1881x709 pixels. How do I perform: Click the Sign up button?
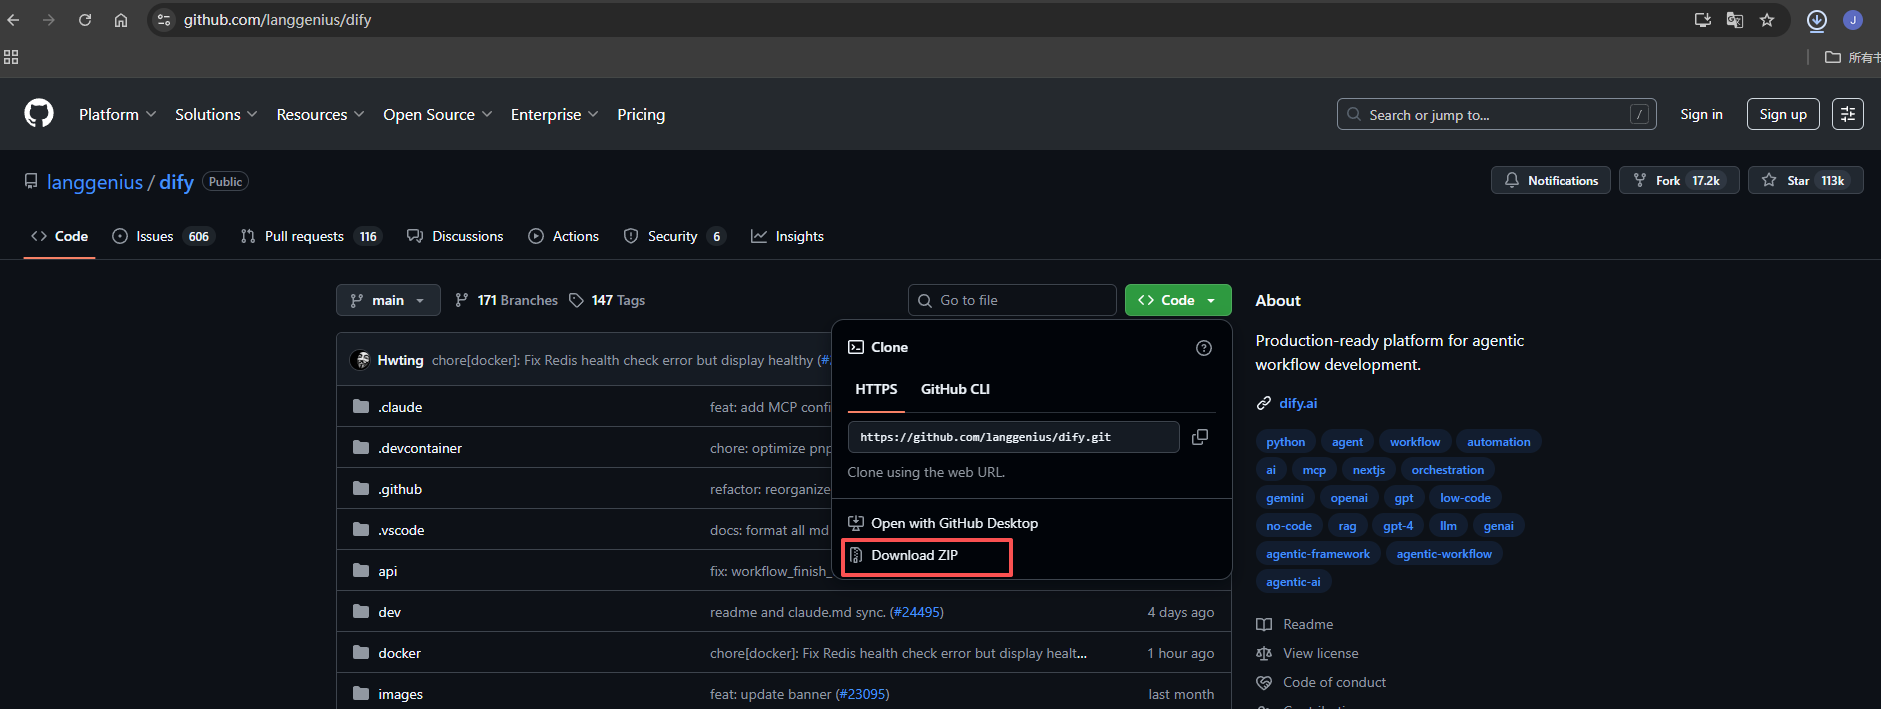1783,114
